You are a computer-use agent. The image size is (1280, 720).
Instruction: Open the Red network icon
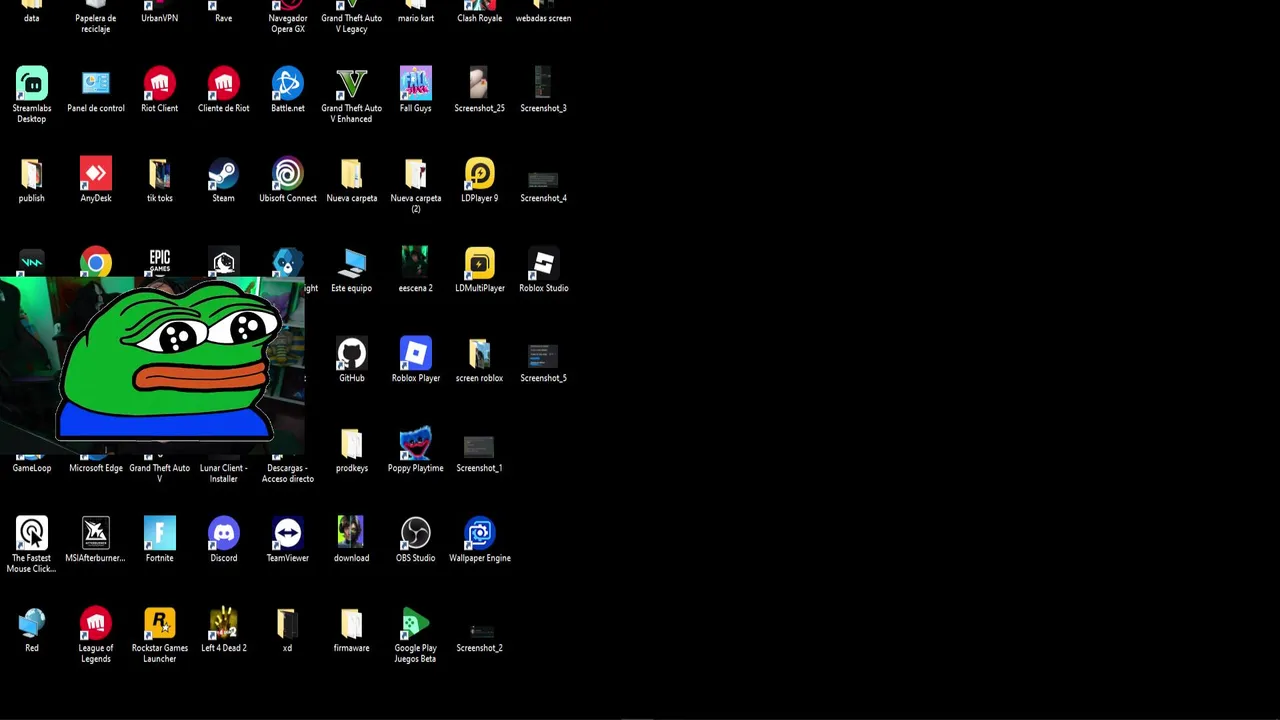[x=31, y=624]
